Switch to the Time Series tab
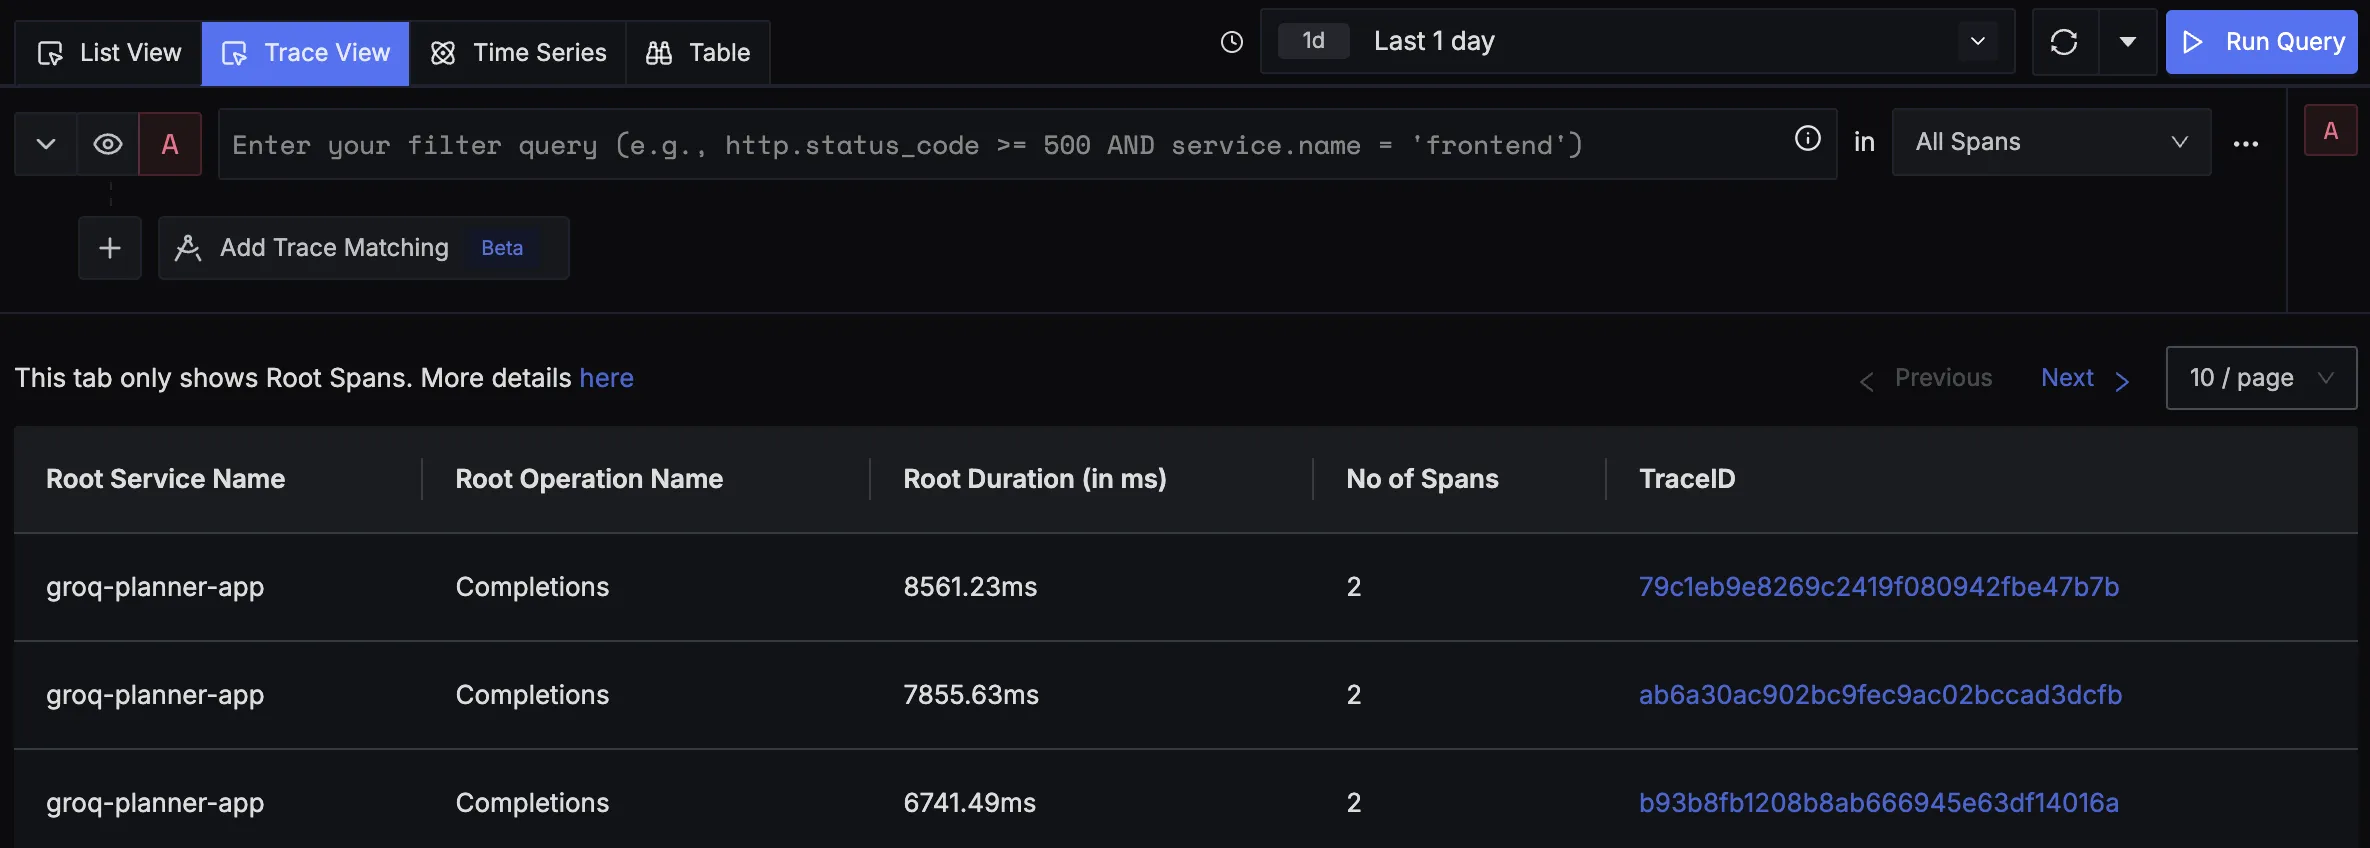This screenshot has width=2370, height=848. pos(518,53)
